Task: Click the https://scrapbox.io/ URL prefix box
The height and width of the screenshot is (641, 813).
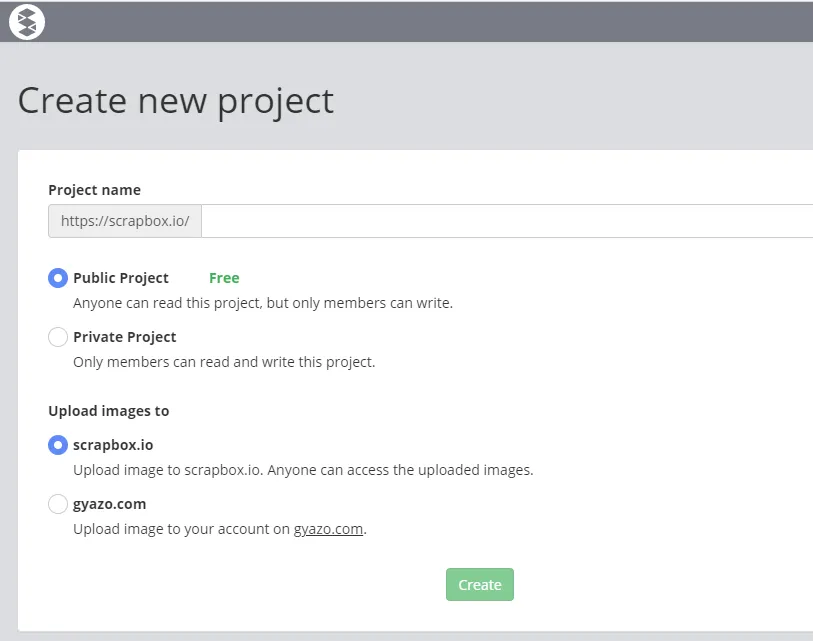Action: [x=125, y=221]
